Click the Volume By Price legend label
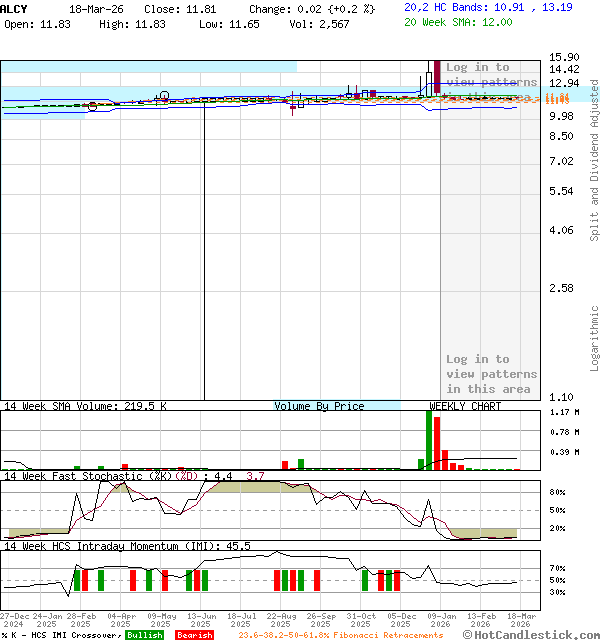Viewport: 600px width, 640px height. [319, 406]
